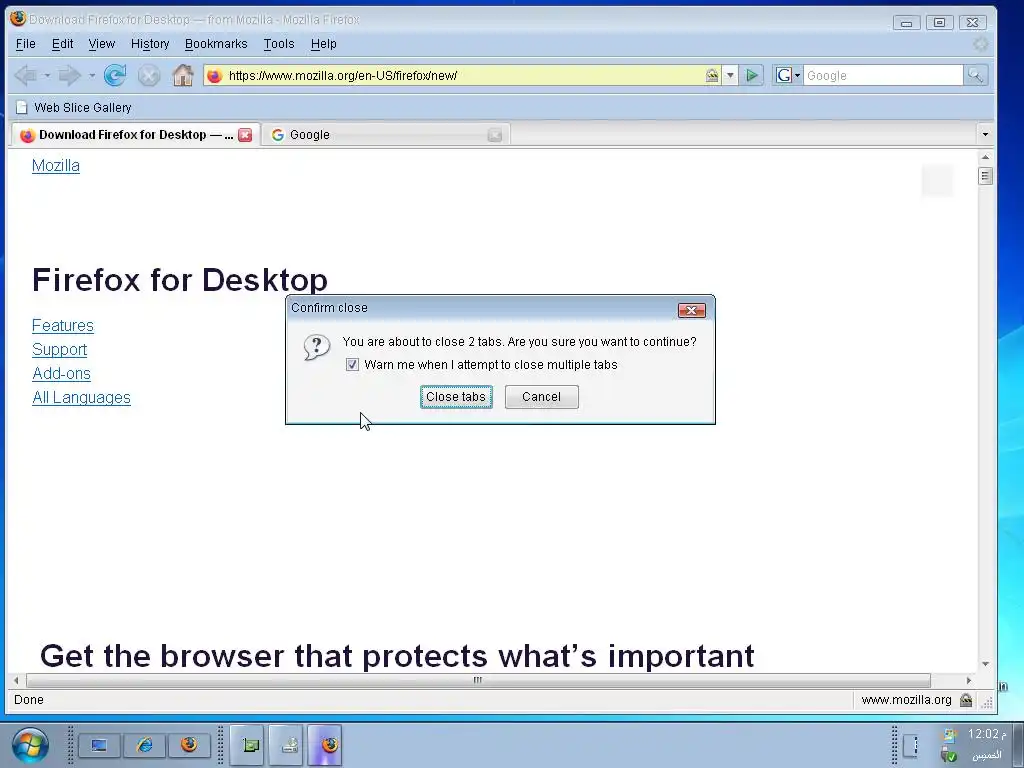The width and height of the screenshot is (1024, 768).
Task: Click Show desktop taskbar icon
Action: point(99,745)
